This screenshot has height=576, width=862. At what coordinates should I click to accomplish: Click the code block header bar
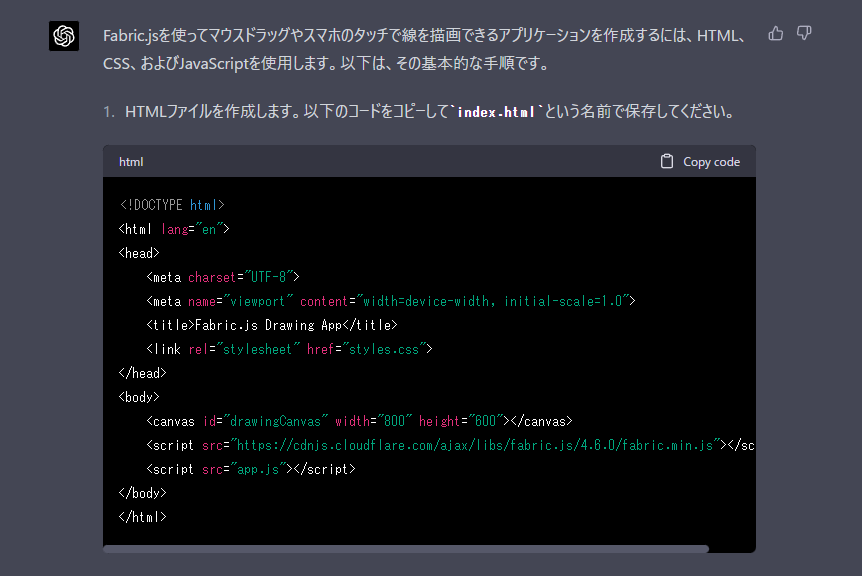(400, 161)
